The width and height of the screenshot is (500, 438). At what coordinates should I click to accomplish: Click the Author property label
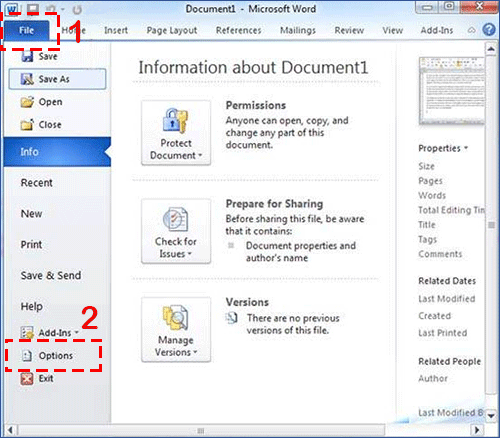point(433,378)
